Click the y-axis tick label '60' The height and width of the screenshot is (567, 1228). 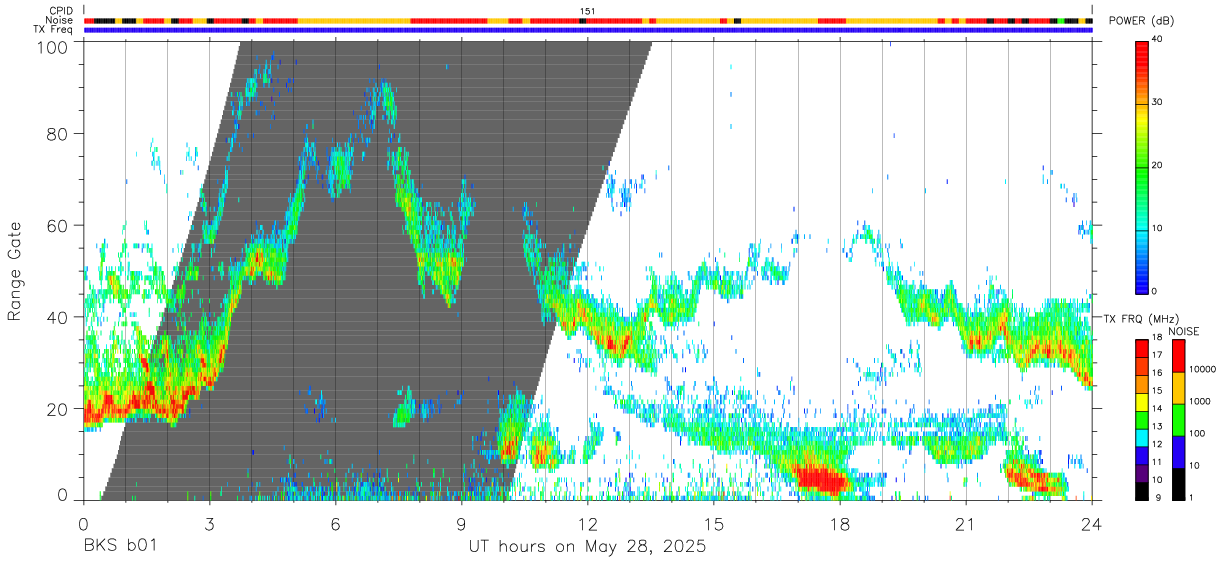[59, 225]
